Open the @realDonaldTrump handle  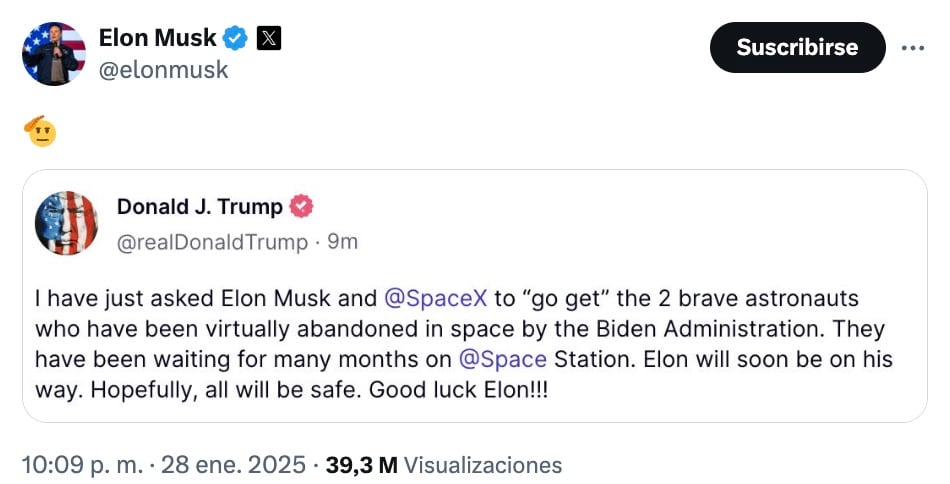point(213,241)
